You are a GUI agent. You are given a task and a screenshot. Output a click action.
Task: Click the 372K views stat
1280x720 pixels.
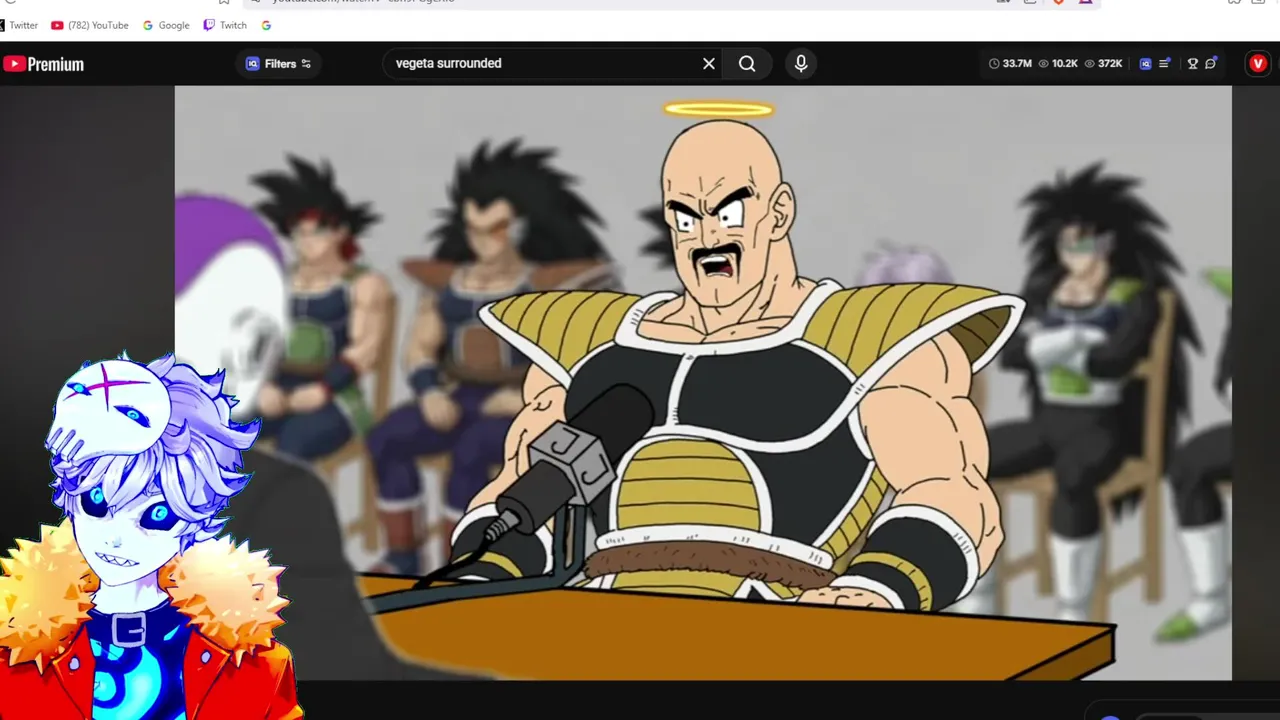(x=1103, y=64)
